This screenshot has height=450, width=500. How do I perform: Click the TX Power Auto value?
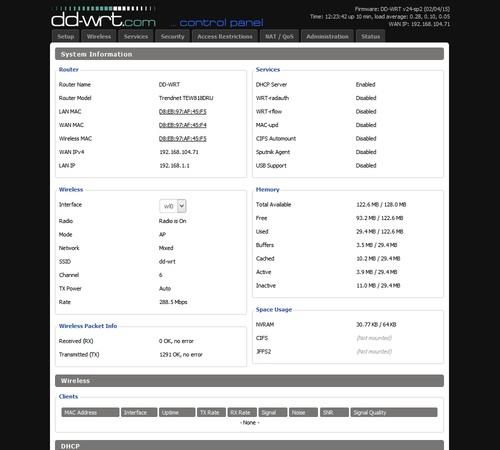pyautogui.click(x=165, y=289)
